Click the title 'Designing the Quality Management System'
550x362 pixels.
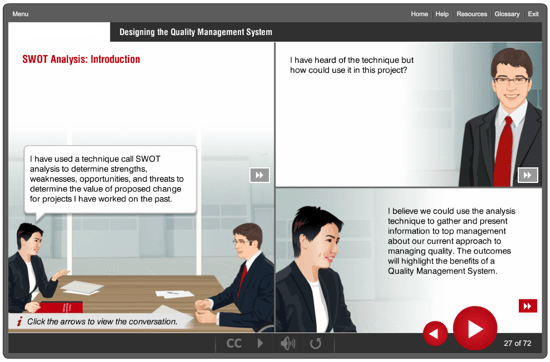point(196,32)
